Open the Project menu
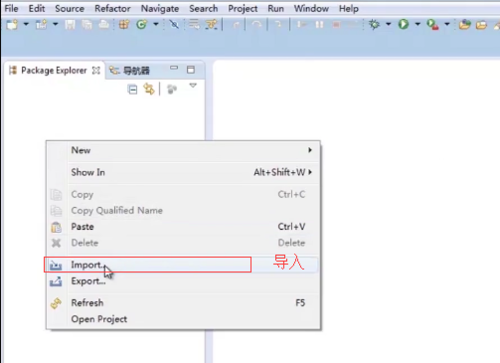 pyautogui.click(x=243, y=9)
